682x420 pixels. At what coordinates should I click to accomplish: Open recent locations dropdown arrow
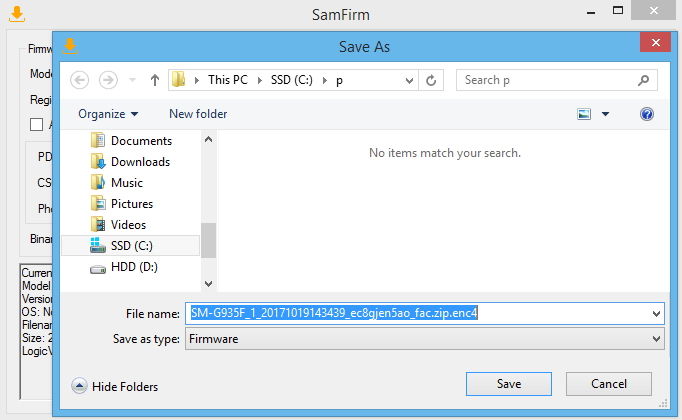pos(132,80)
